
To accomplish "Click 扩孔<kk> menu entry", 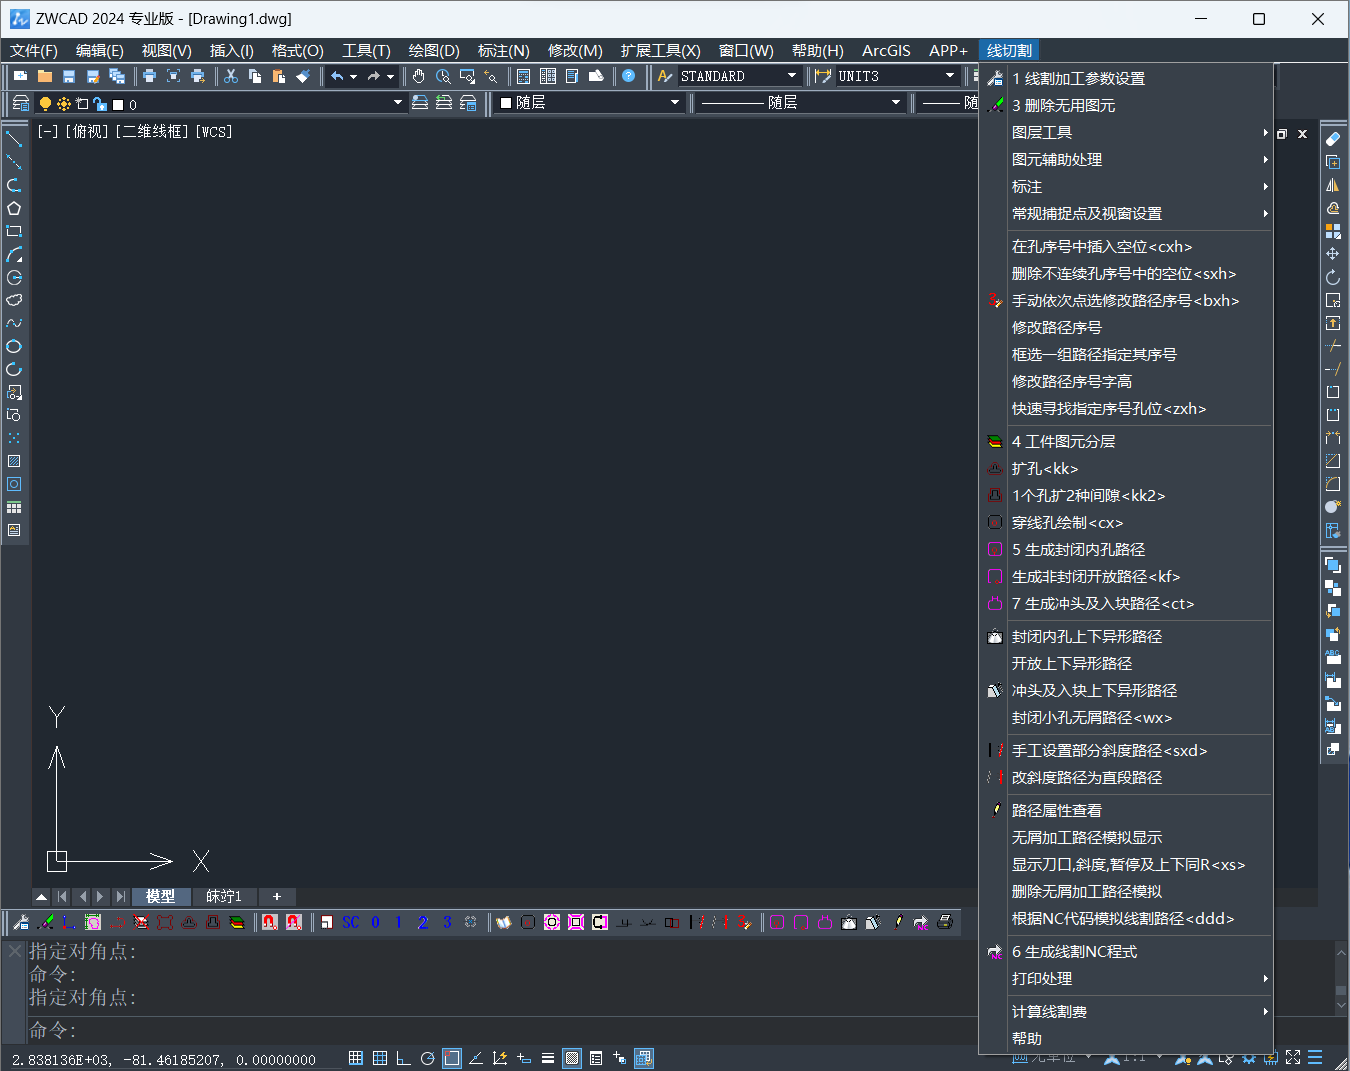I will coord(1126,469).
